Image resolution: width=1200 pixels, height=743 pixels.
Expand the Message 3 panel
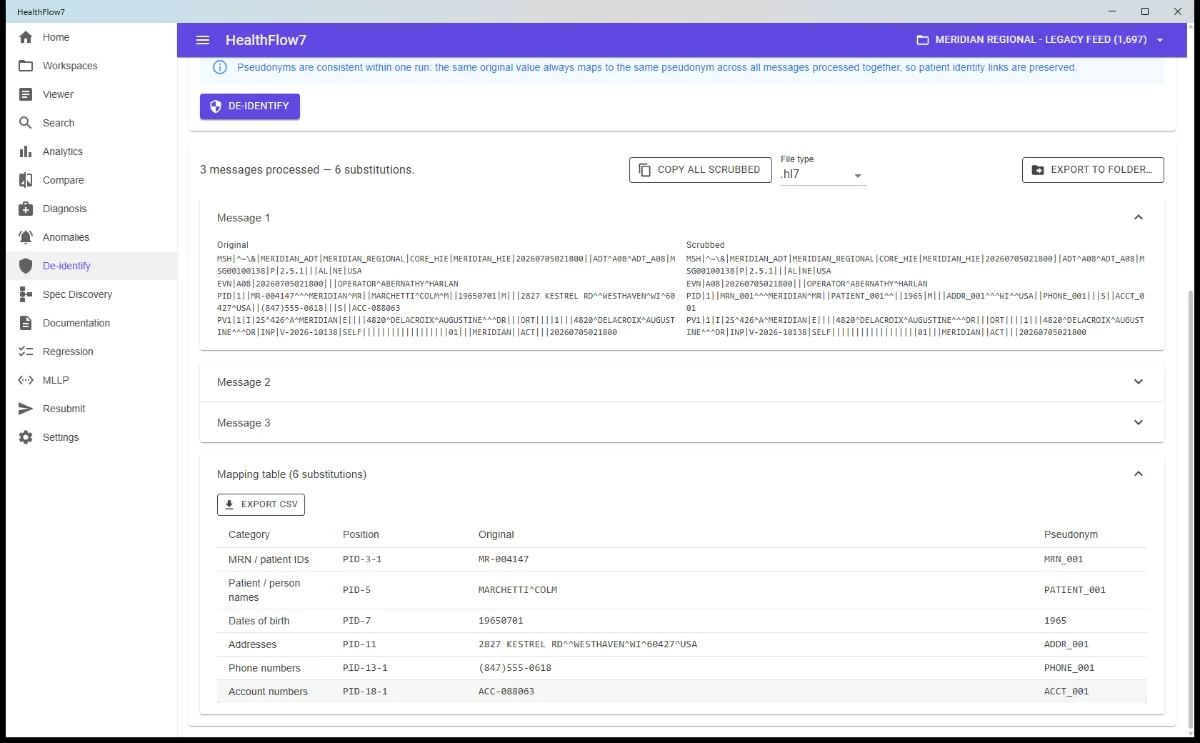tap(1138, 423)
